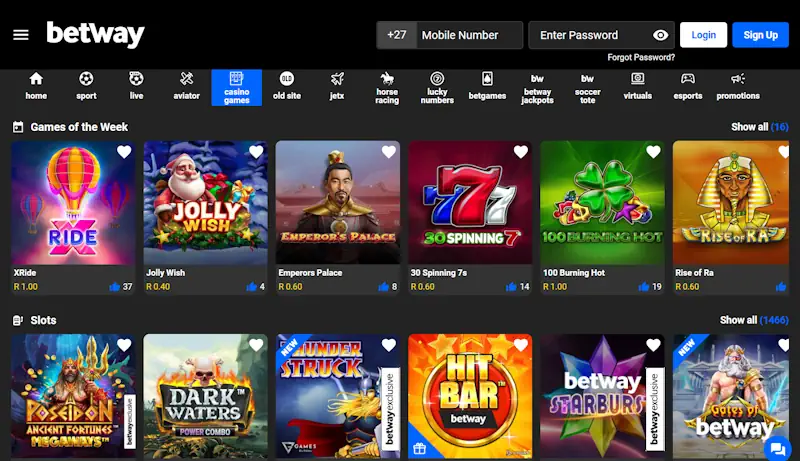800x461 pixels.
Task: Like the XRide game thumbs-up
Action: coord(115,287)
